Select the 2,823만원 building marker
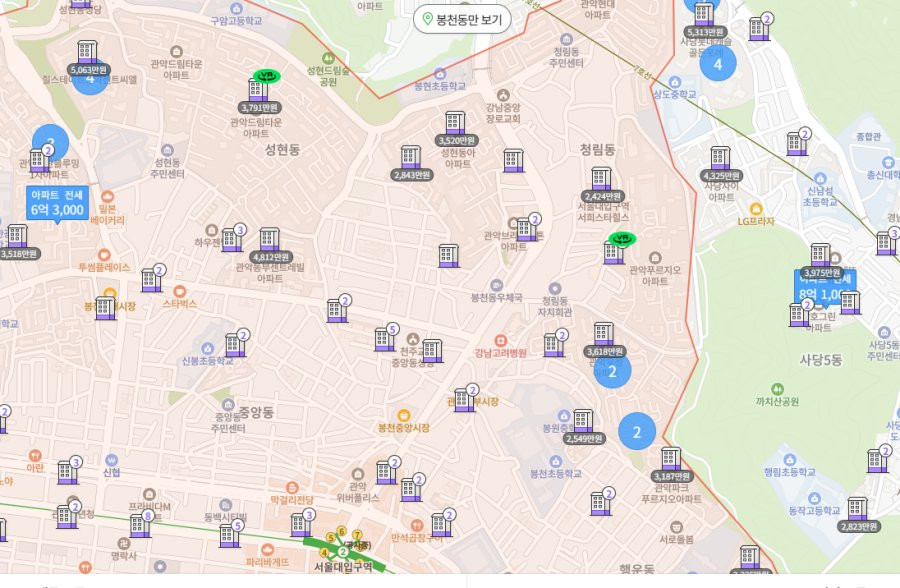Screen dimensions: 900x588 pyautogui.click(x=857, y=511)
